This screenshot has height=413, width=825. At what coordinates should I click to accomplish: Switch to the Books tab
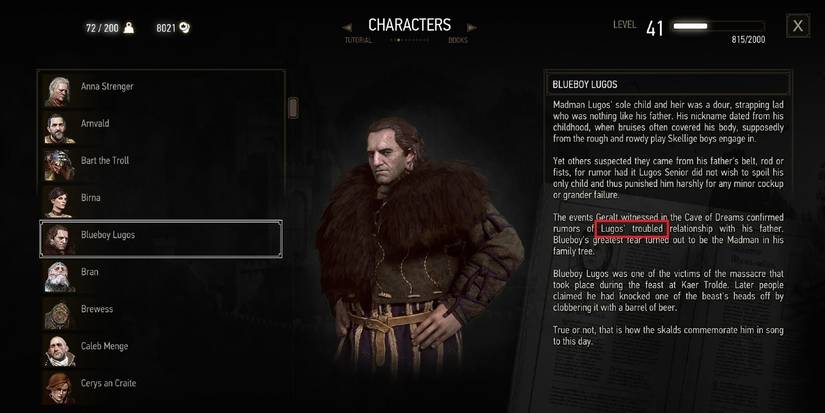458,40
